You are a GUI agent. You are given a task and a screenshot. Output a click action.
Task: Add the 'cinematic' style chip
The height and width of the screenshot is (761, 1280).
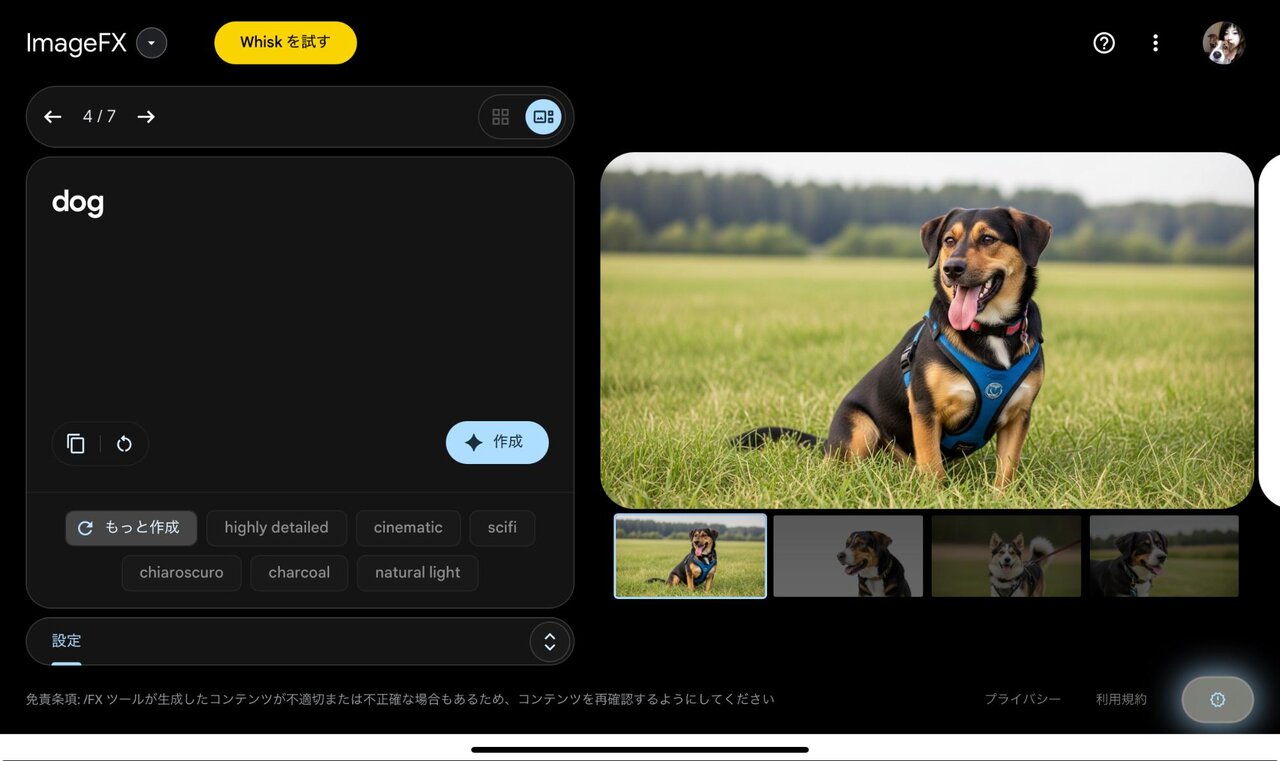(x=408, y=528)
